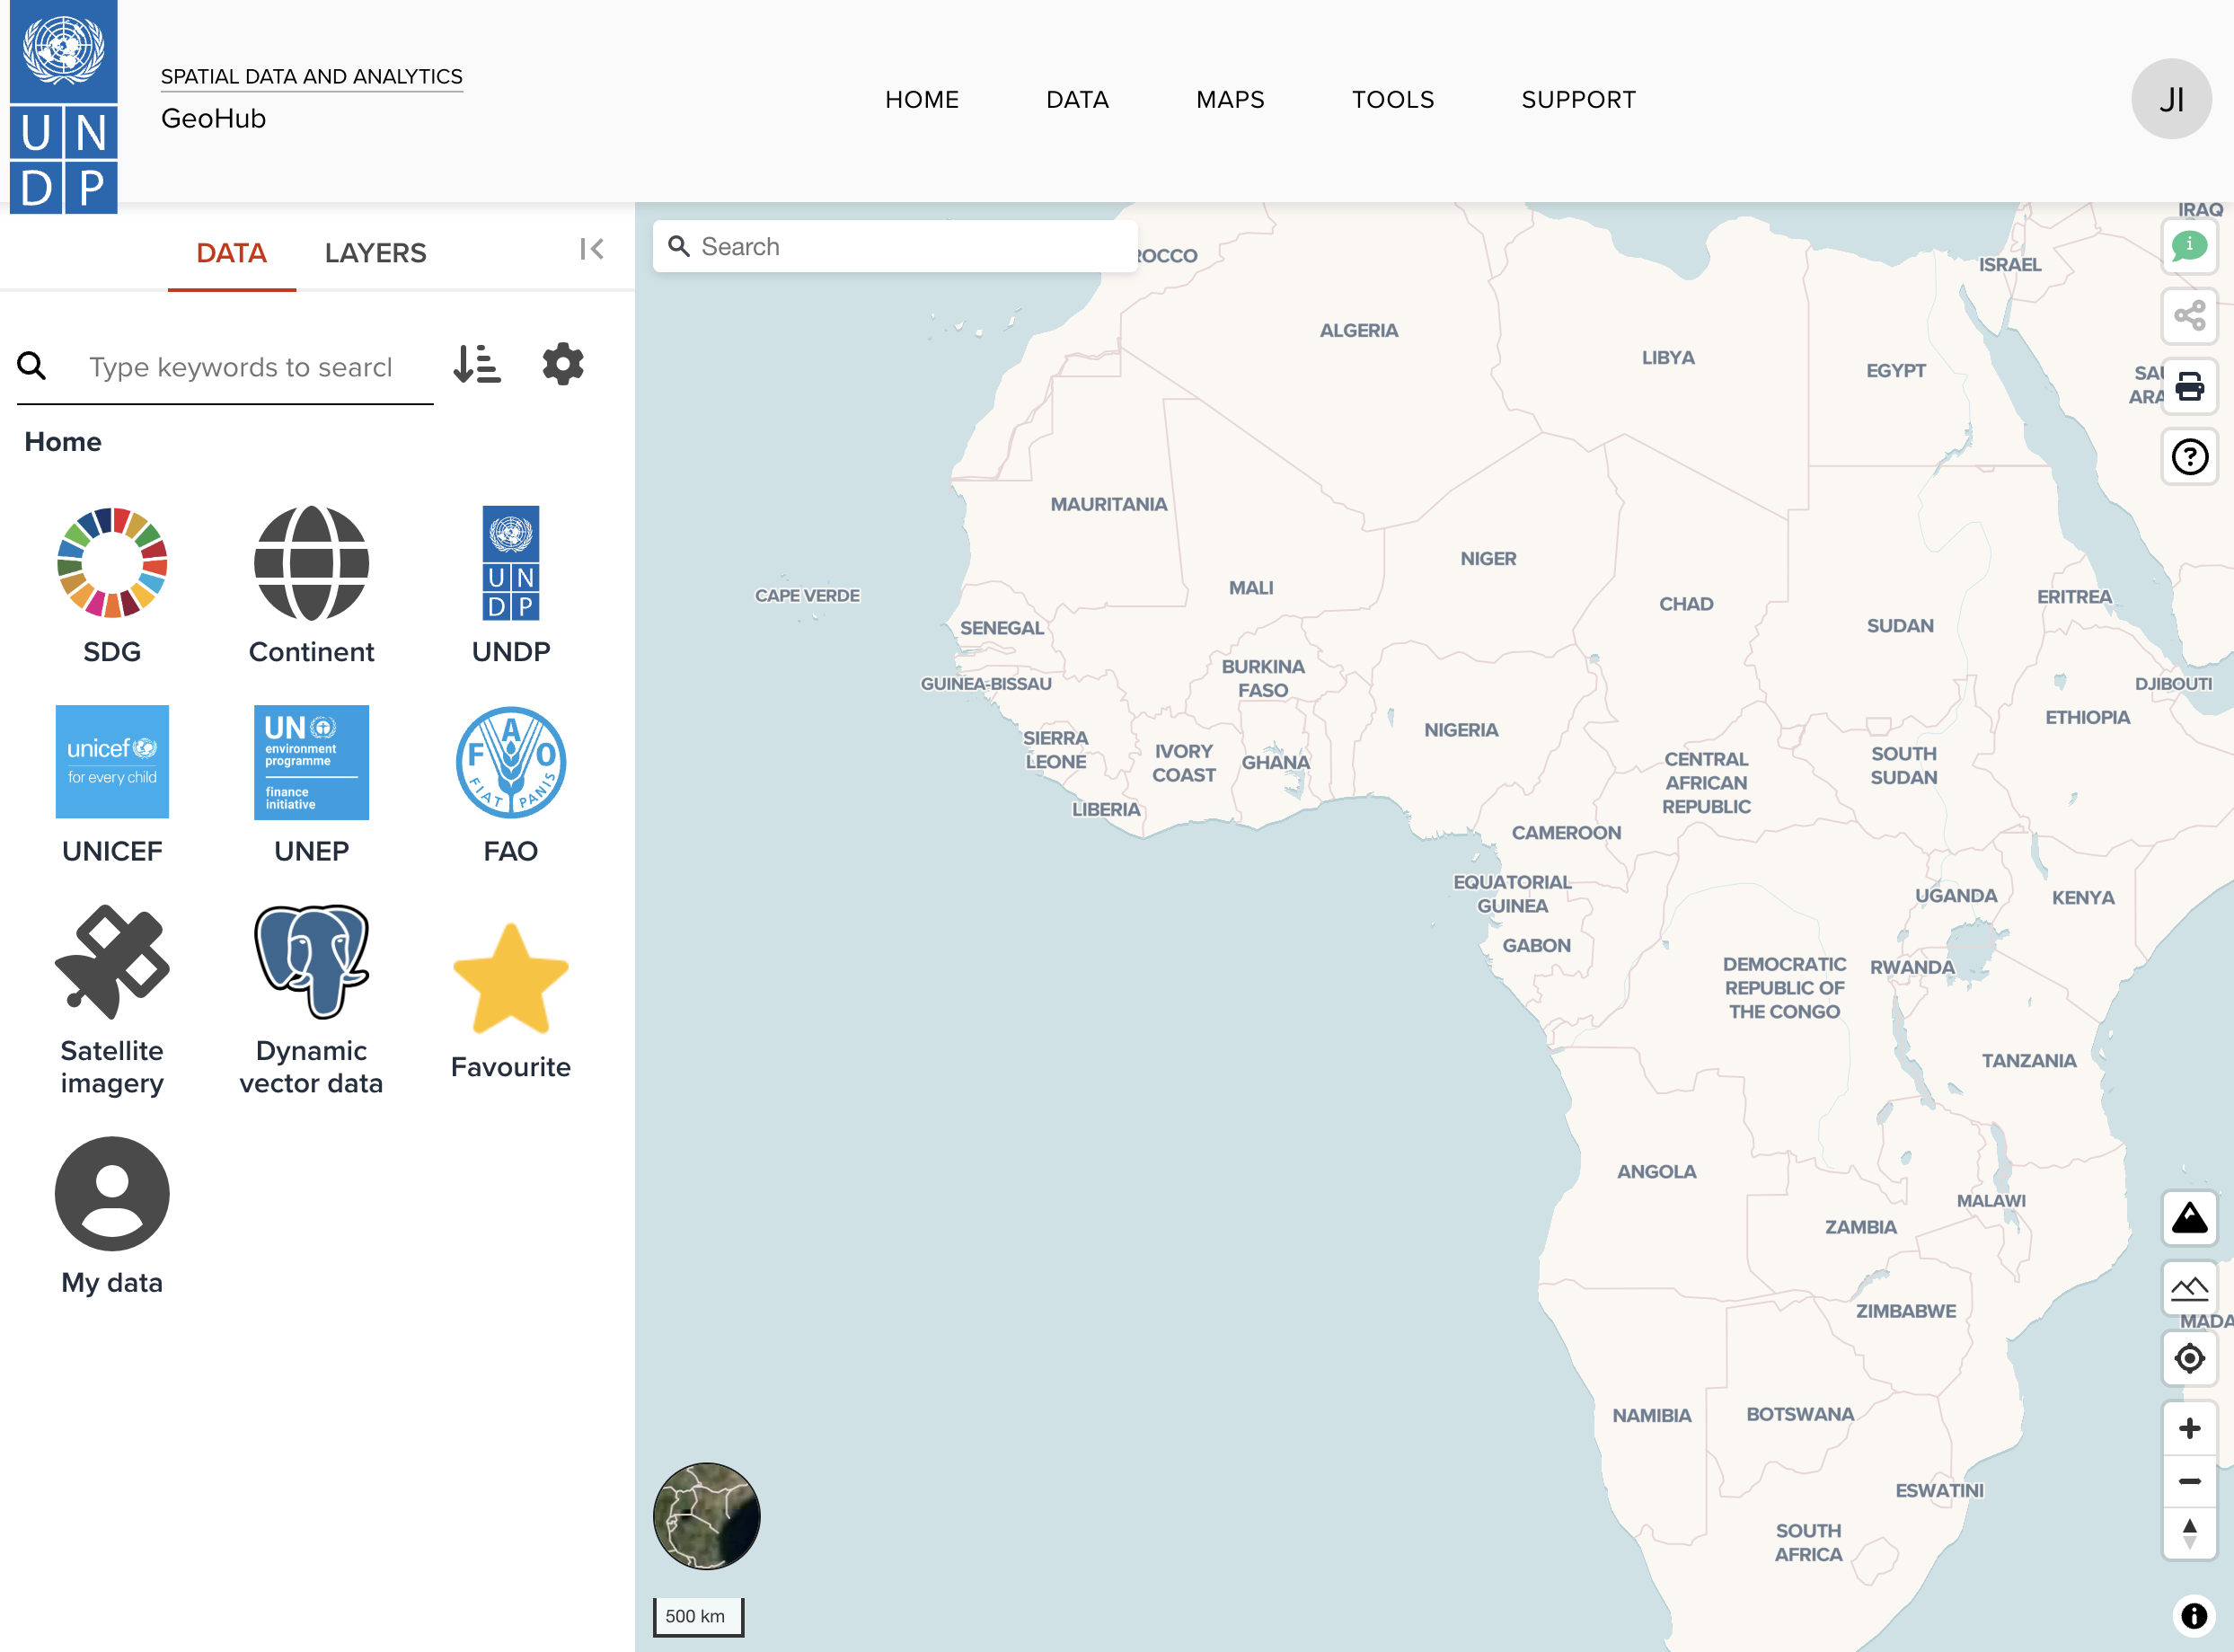Click the sort order icon

pos(477,364)
